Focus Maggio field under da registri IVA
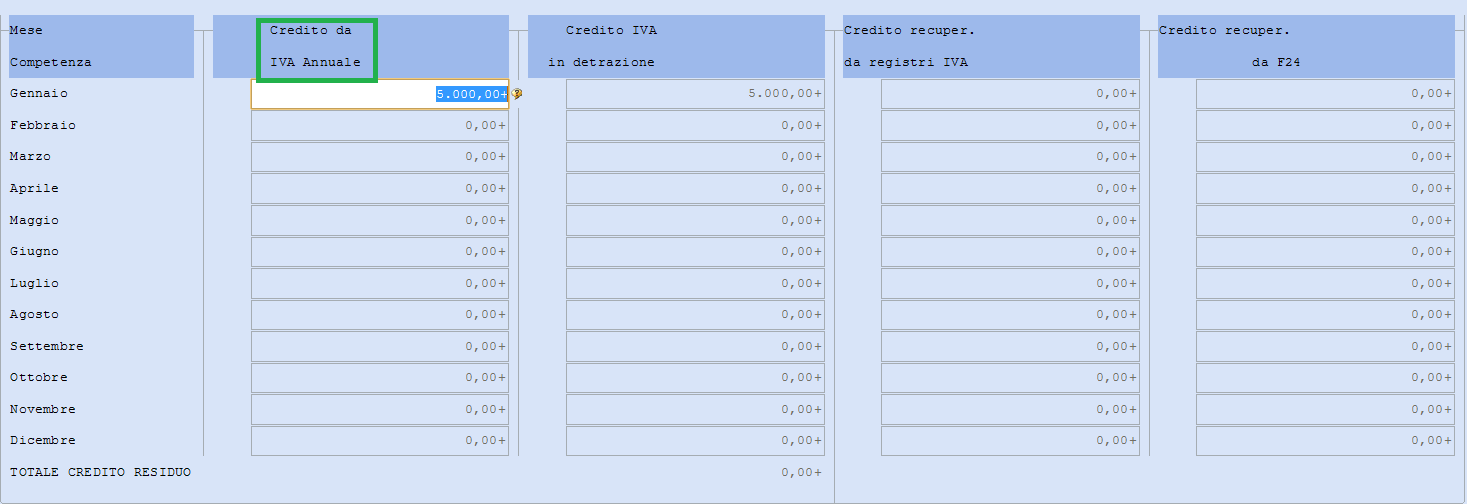This screenshot has height=504, width=1467. (x=1010, y=220)
